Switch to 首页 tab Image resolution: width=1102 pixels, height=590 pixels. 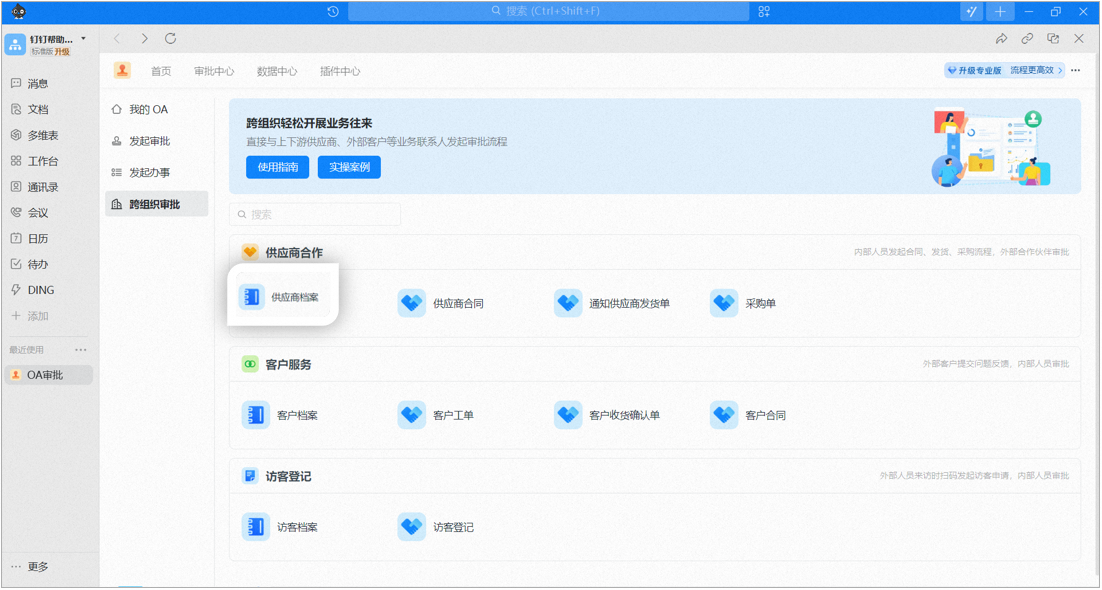point(161,71)
